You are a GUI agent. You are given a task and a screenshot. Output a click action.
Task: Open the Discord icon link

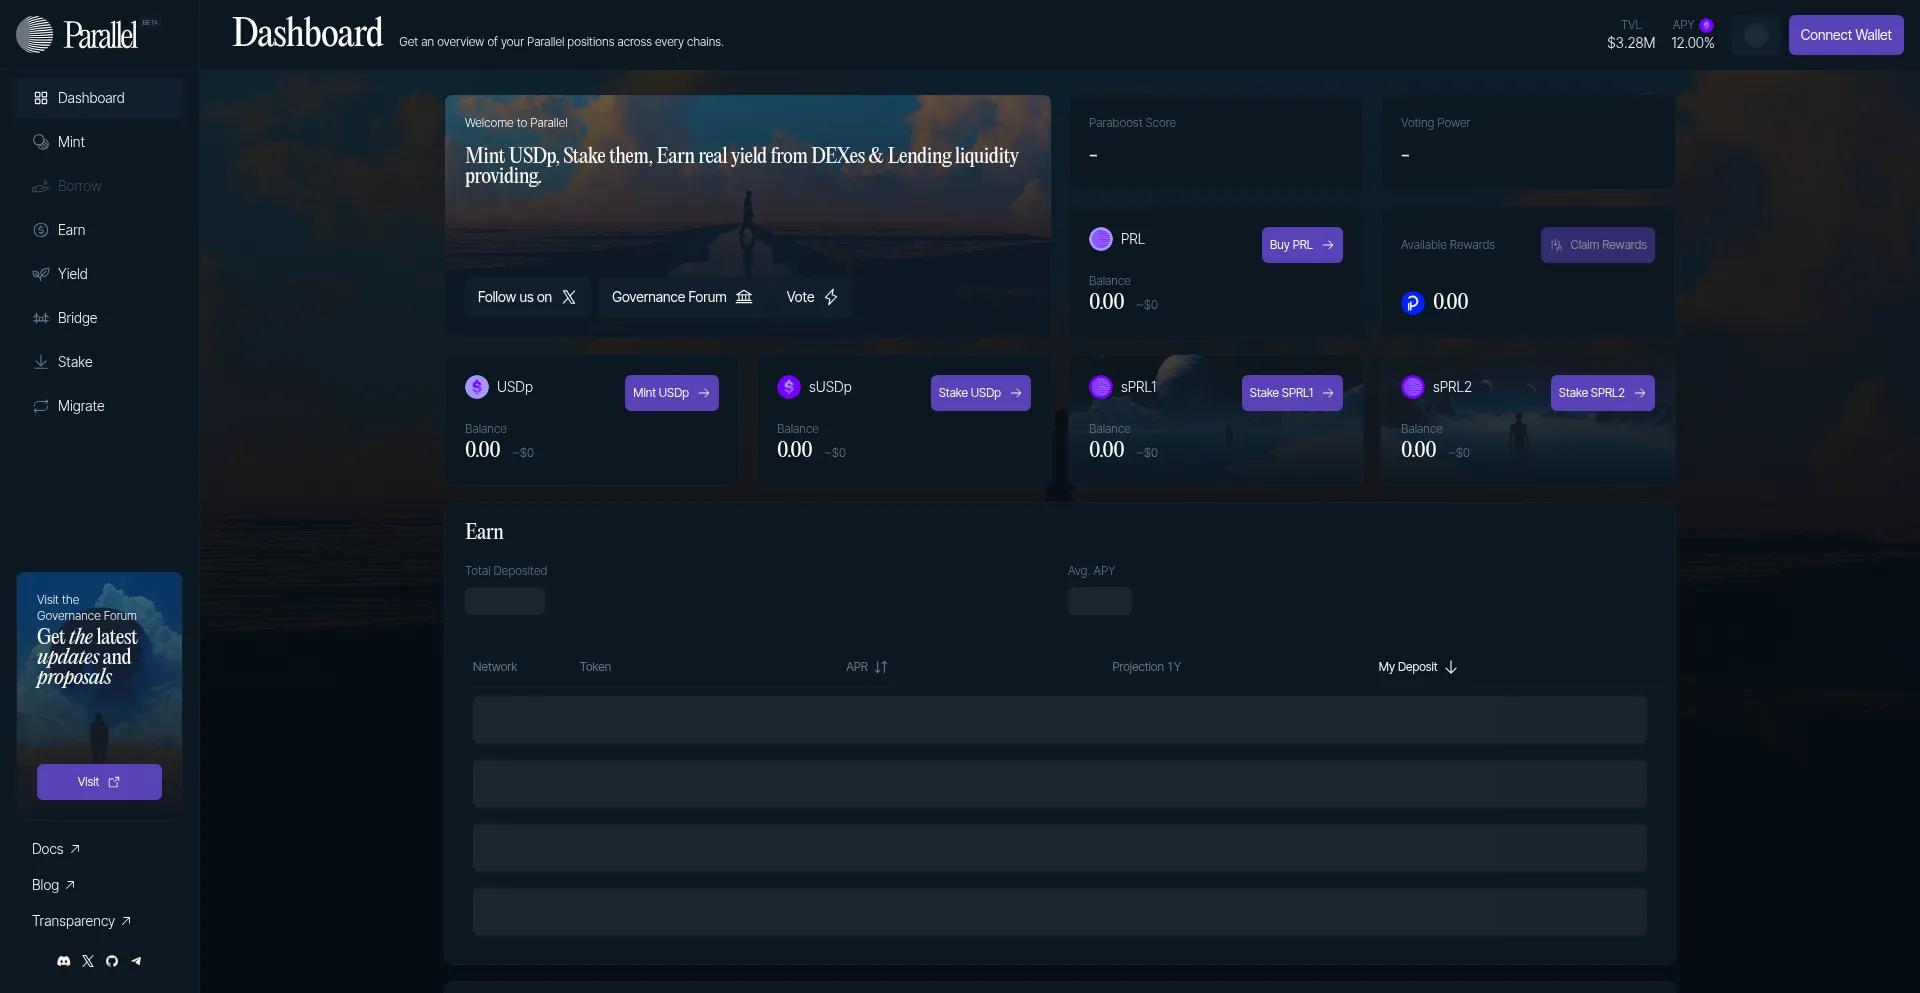(x=64, y=961)
